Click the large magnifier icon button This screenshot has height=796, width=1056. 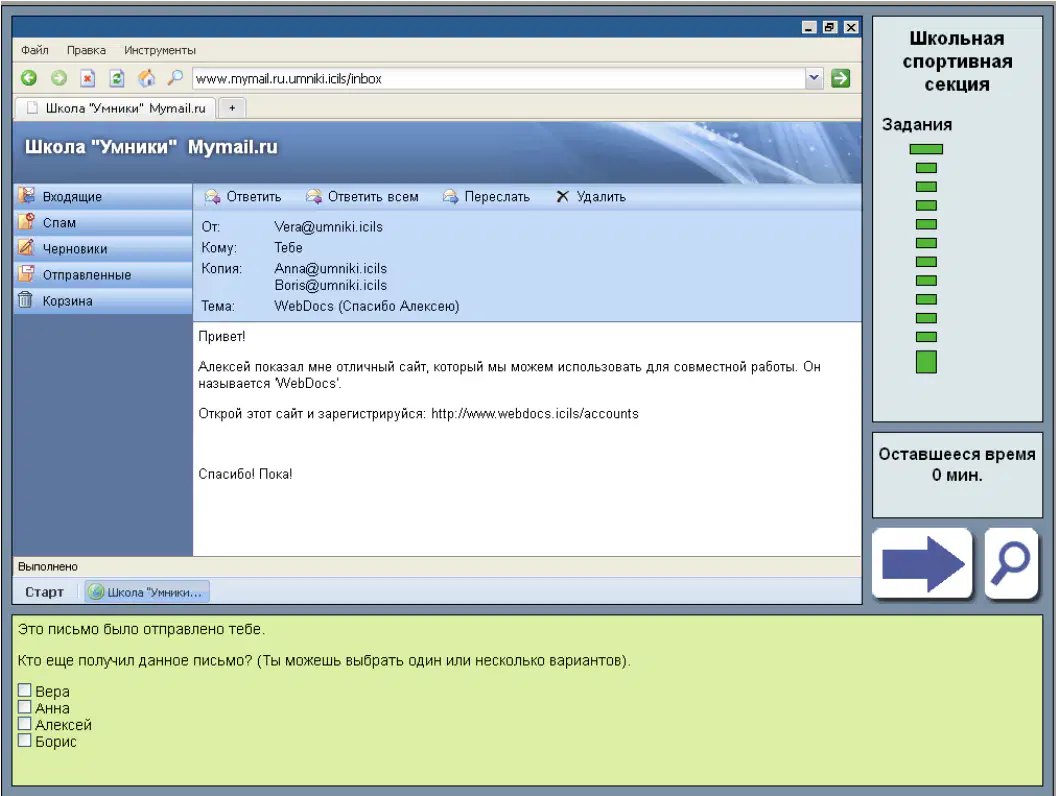click(1011, 564)
